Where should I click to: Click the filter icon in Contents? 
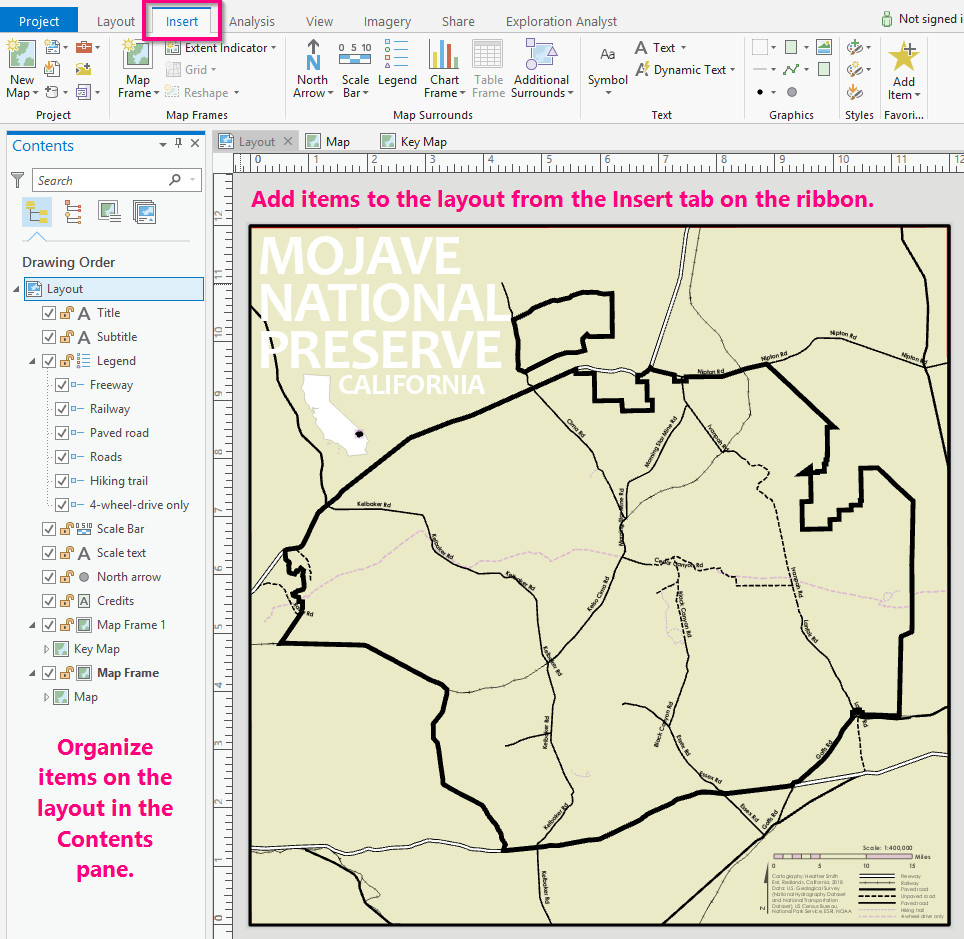tap(17, 180)
